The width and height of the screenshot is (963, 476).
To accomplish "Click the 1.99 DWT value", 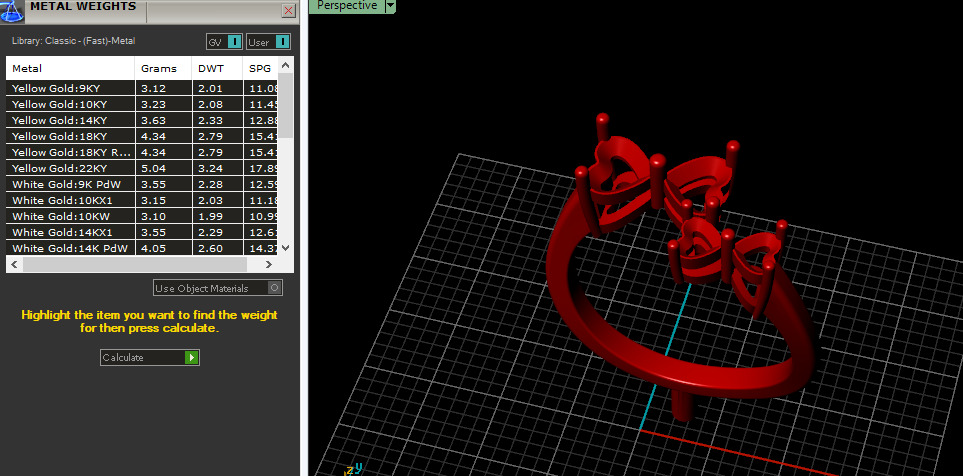I will click(210, 216).
